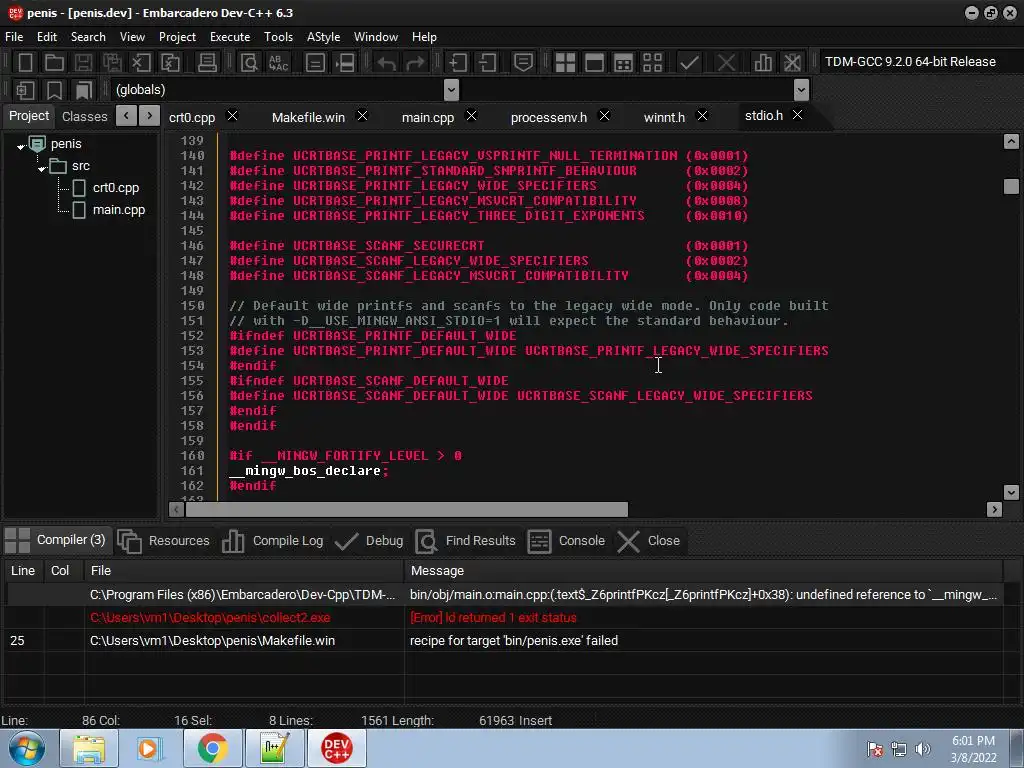
Task: Open the File menu
Action: tap(14, 37)
